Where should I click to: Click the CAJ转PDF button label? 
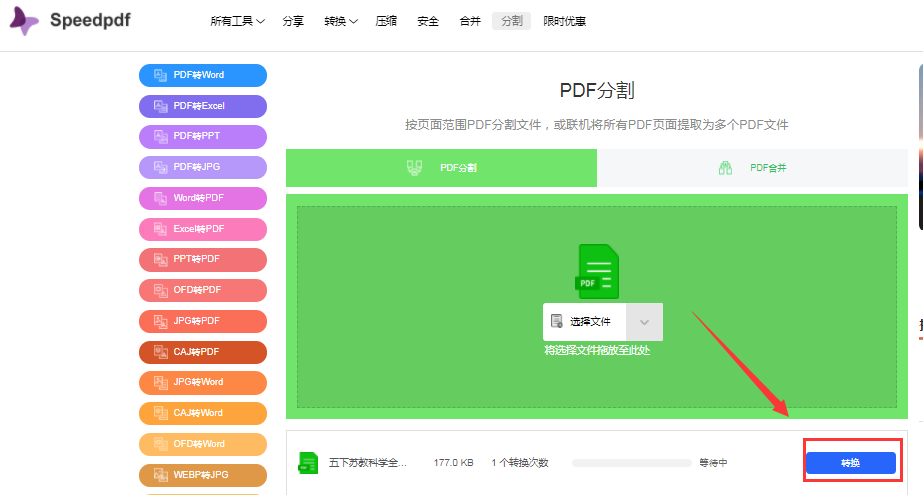coord(196,352)
